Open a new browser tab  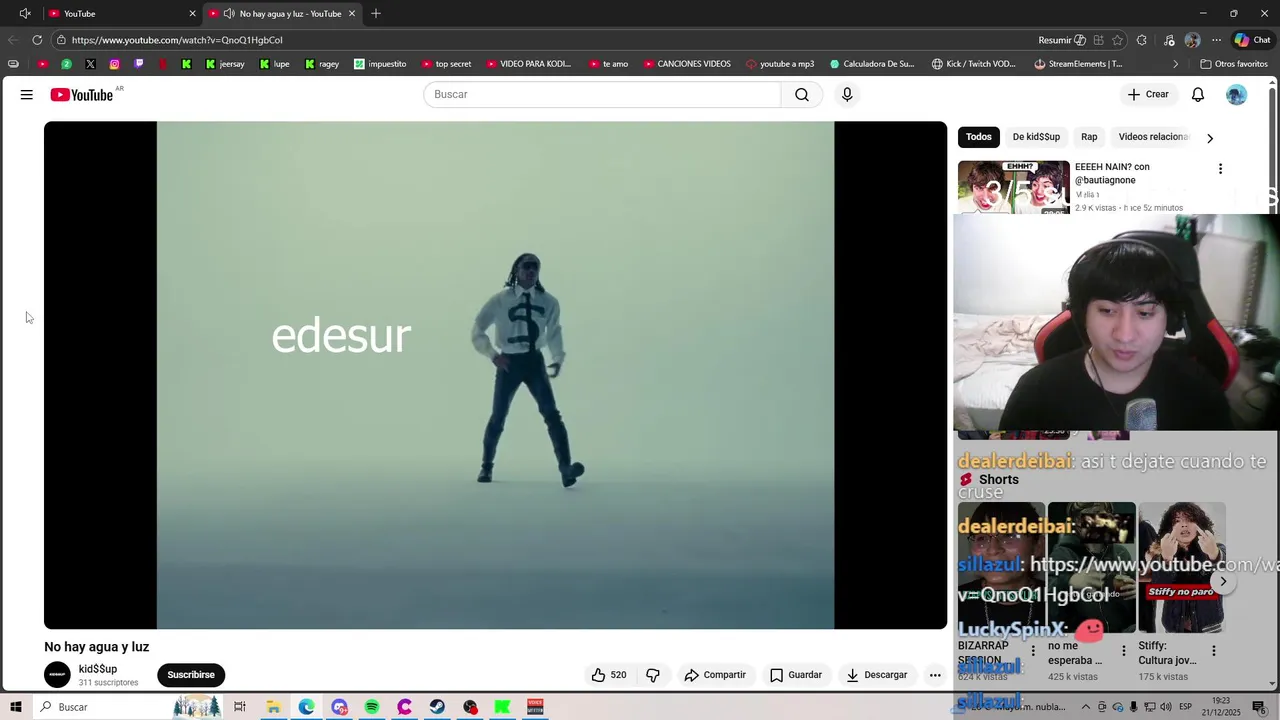tap(376, 14)
